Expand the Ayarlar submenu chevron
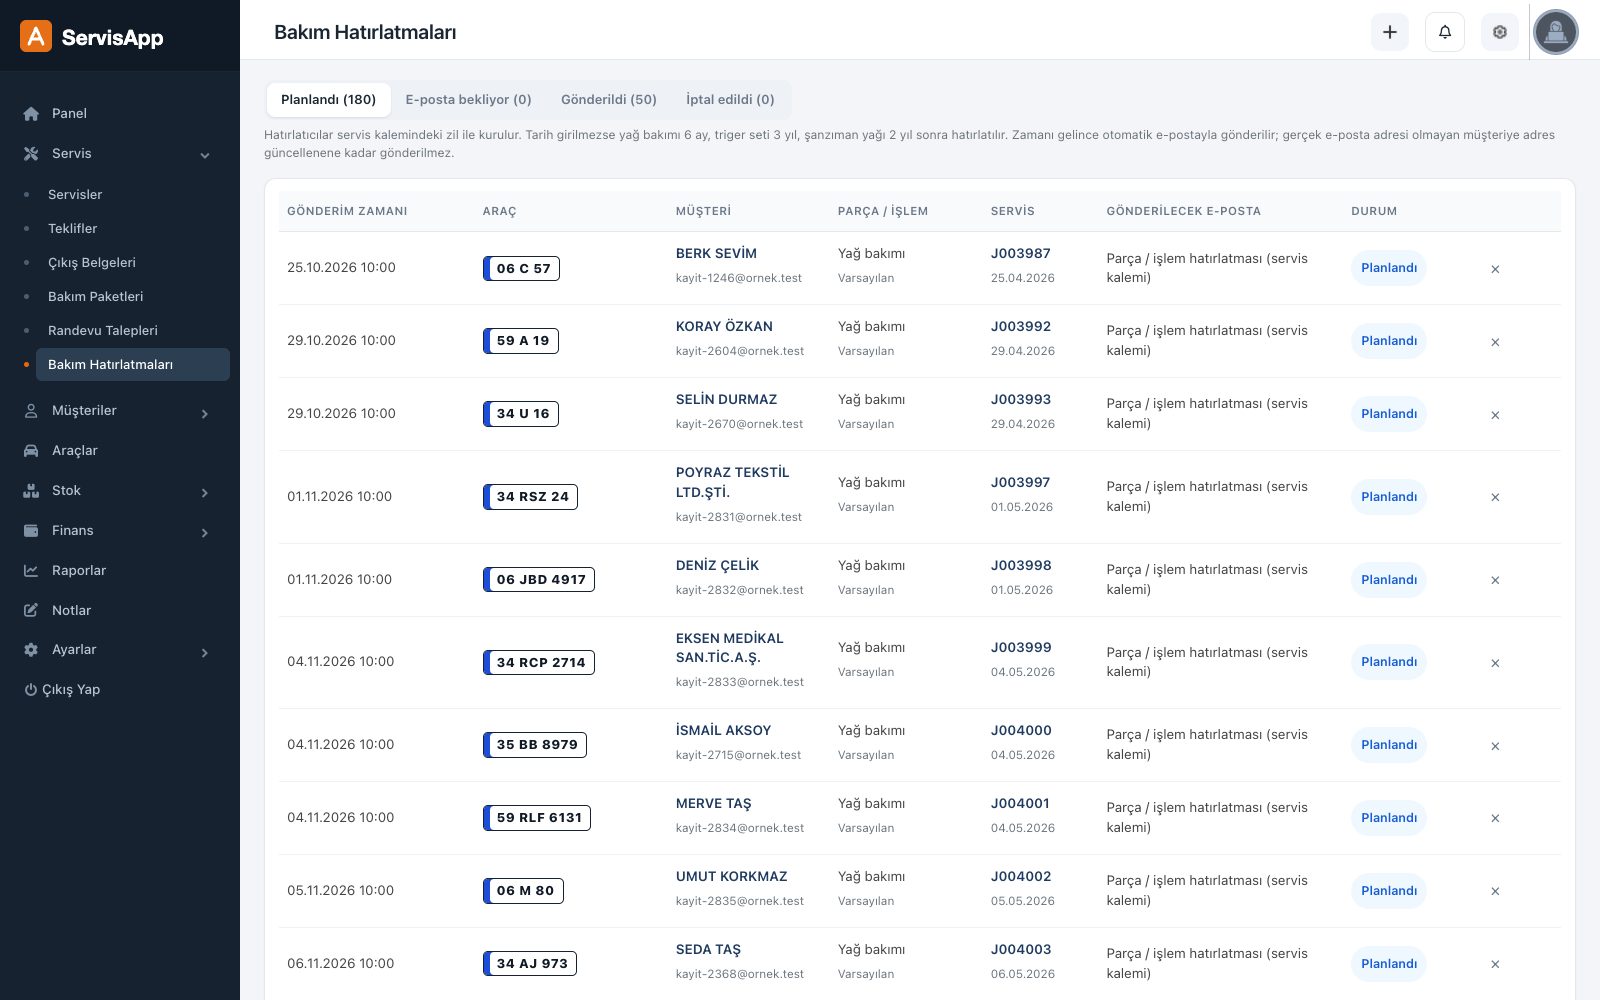Viewport: 1600px width, 1000px height. [205, 652]
